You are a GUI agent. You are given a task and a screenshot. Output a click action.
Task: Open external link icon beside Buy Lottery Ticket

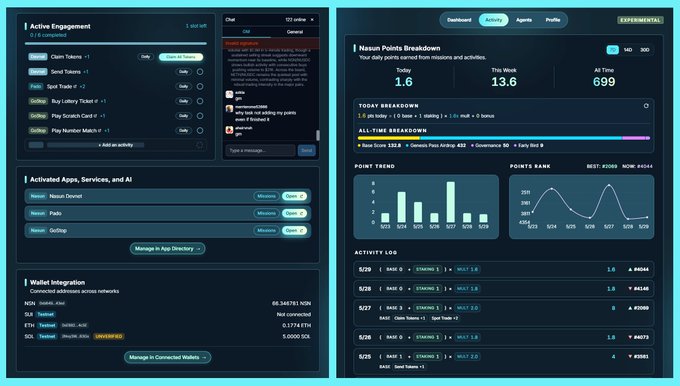(96, 101)
